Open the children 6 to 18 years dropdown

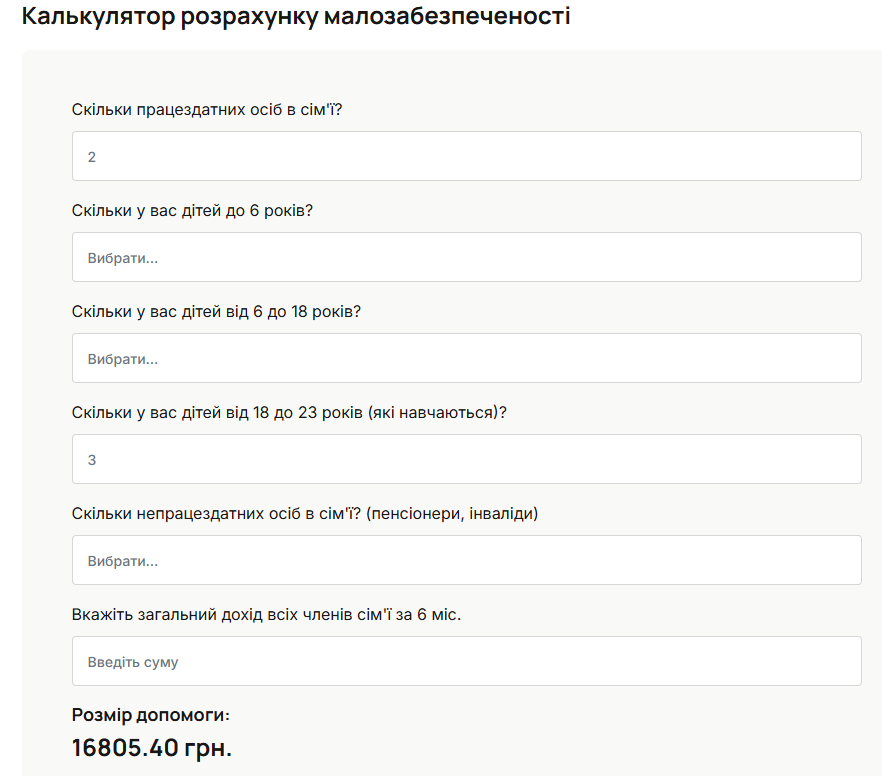(466, 358)
